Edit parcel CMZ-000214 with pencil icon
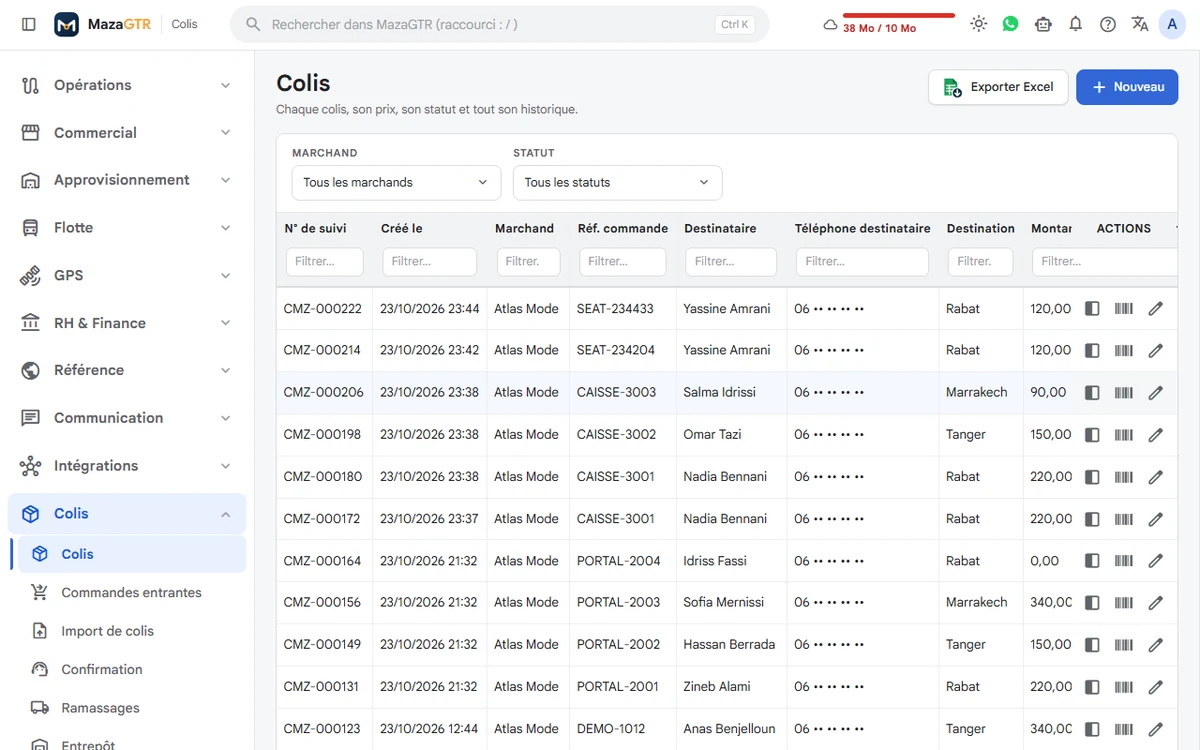Image resolution: width=1200 pixels, height=750 pixels. pyautogui.click(x=1156, y=350)
